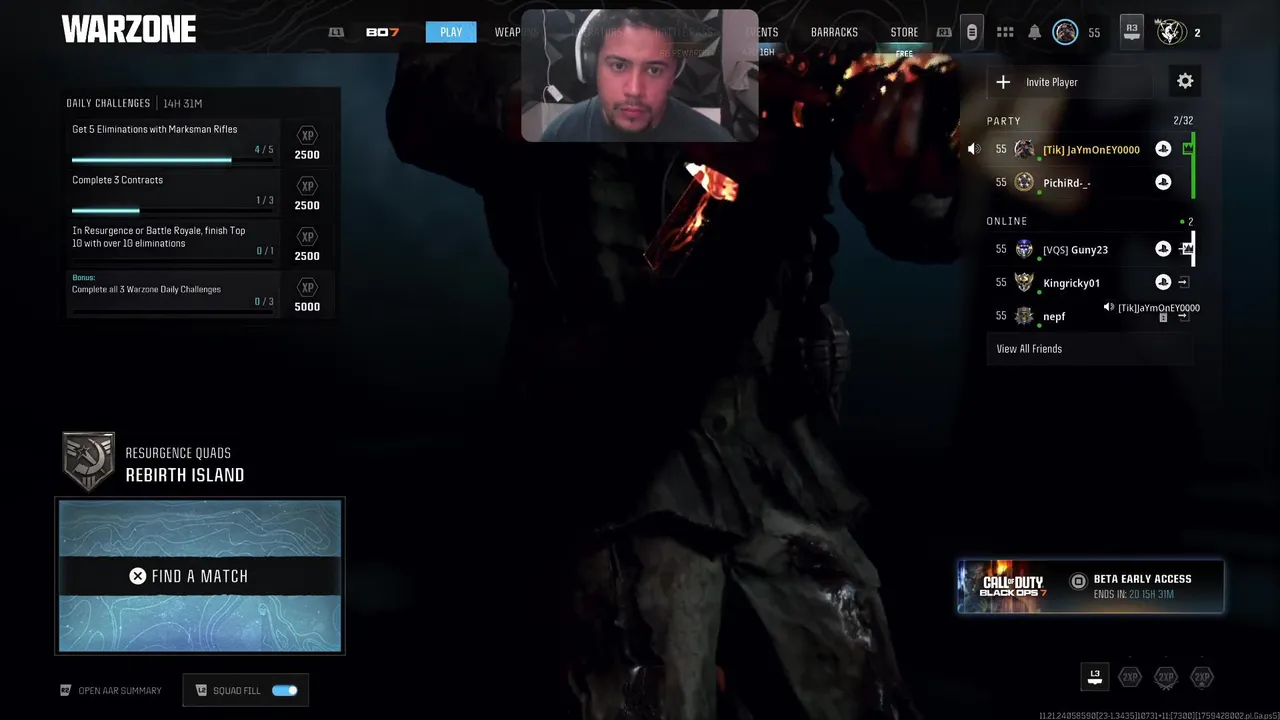This screenshot has height=720, width=1280.
Task: Click the join icon on Kingricky01 row
Action: (1183, 282)
